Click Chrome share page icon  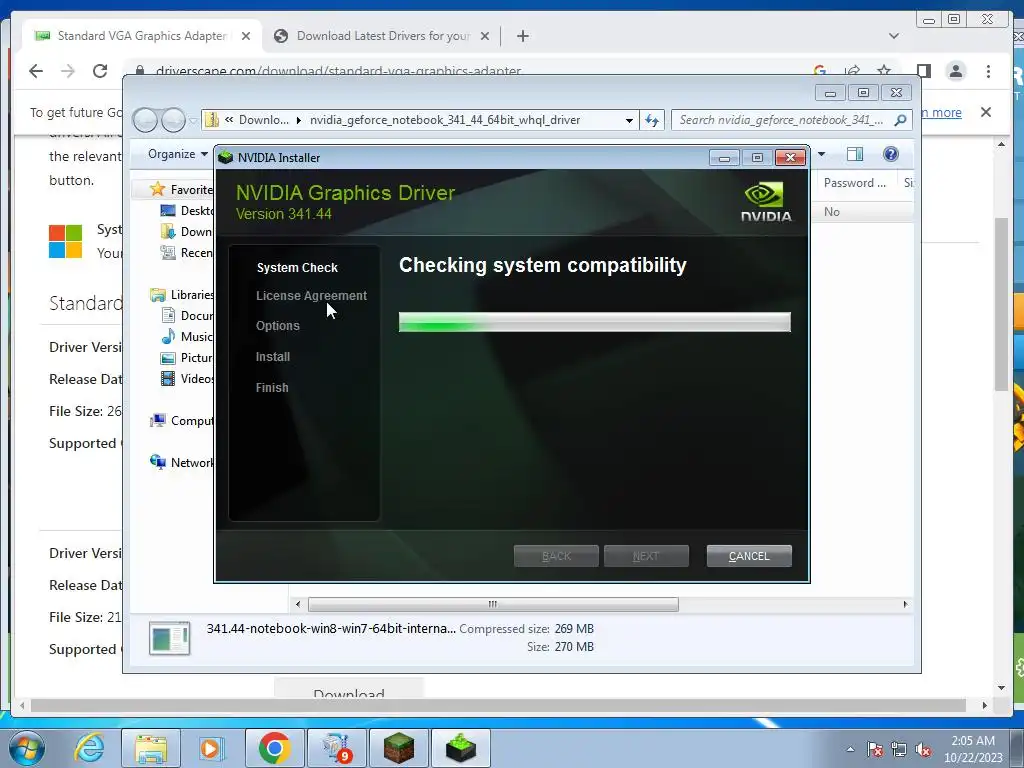pyautogui.click(x=852, y=71)
